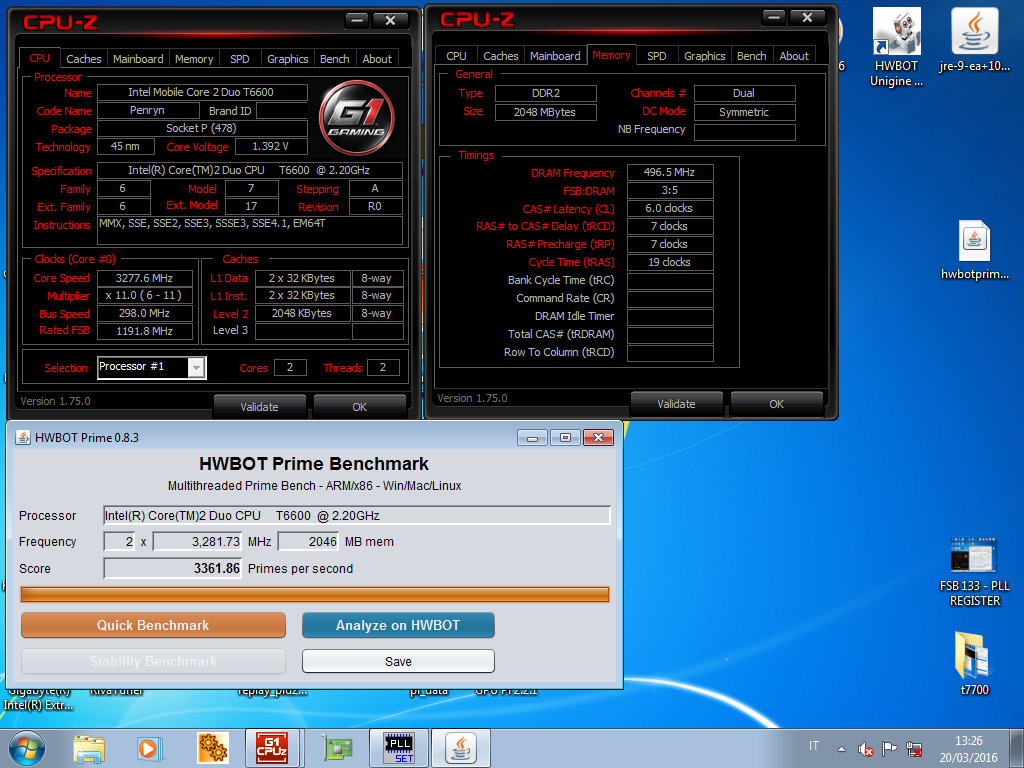Select SPD tab in right CPU-Z window
This screenshot has width=1024, height=768.
pyautogui.click(x=656, y=56)
